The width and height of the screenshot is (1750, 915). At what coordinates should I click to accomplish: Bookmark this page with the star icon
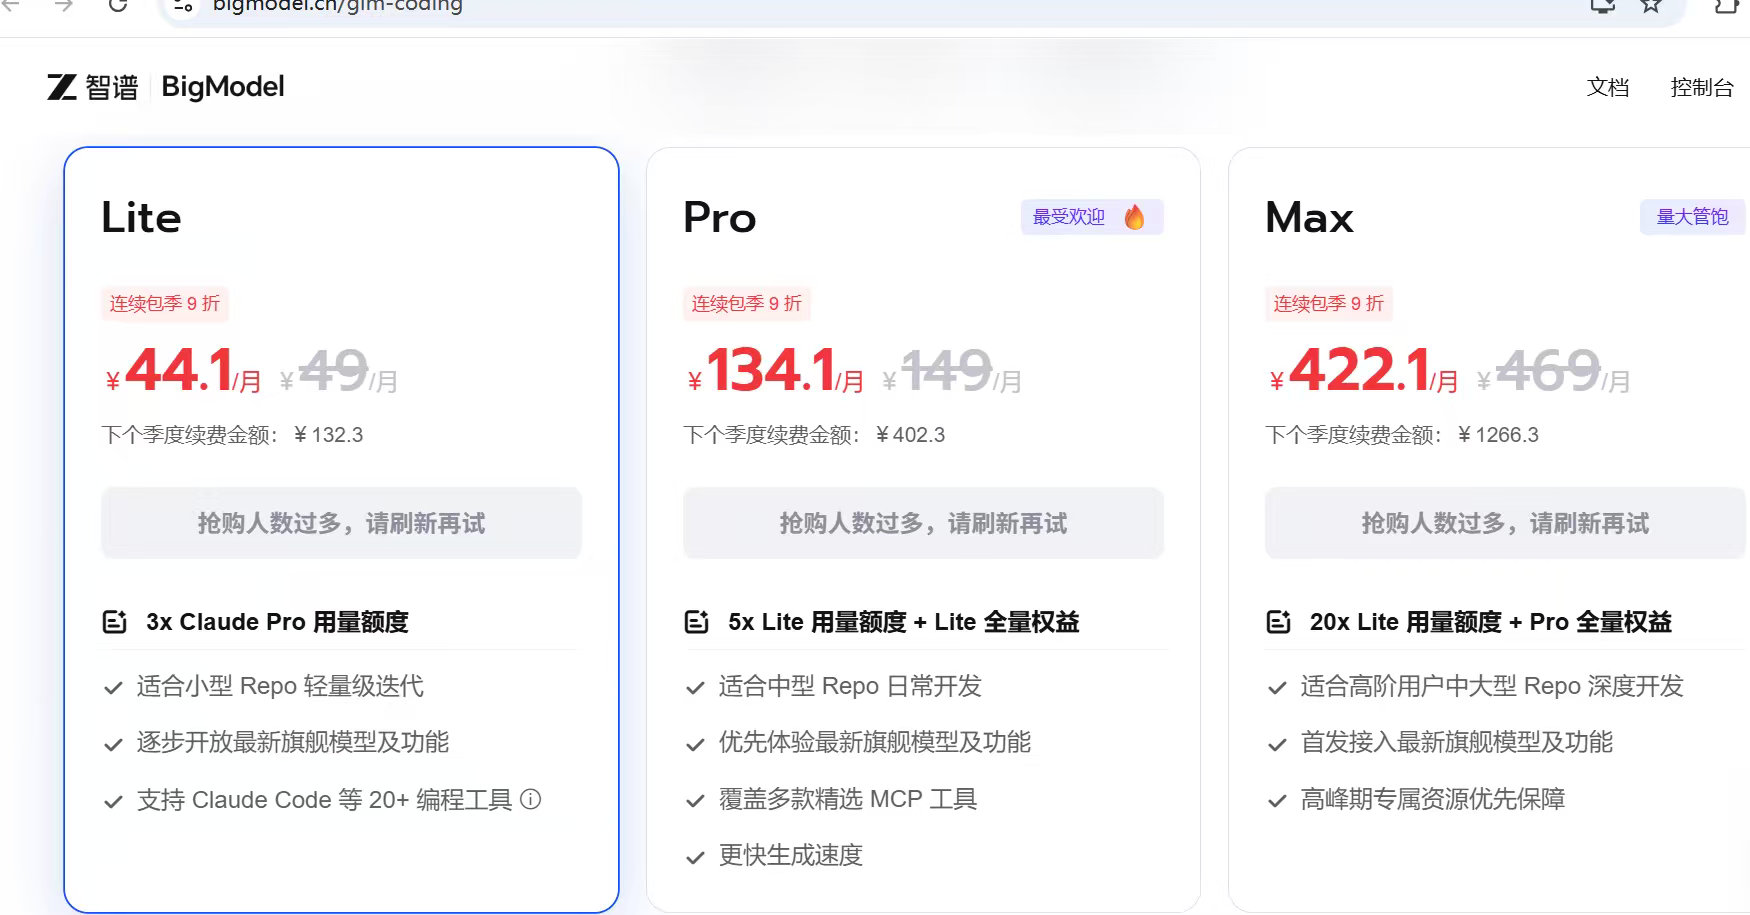(1651, 5)
